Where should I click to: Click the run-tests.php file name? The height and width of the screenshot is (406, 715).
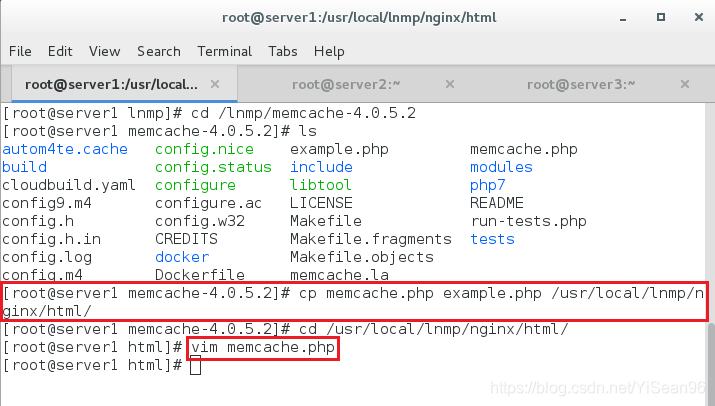[x=528, y=221]
